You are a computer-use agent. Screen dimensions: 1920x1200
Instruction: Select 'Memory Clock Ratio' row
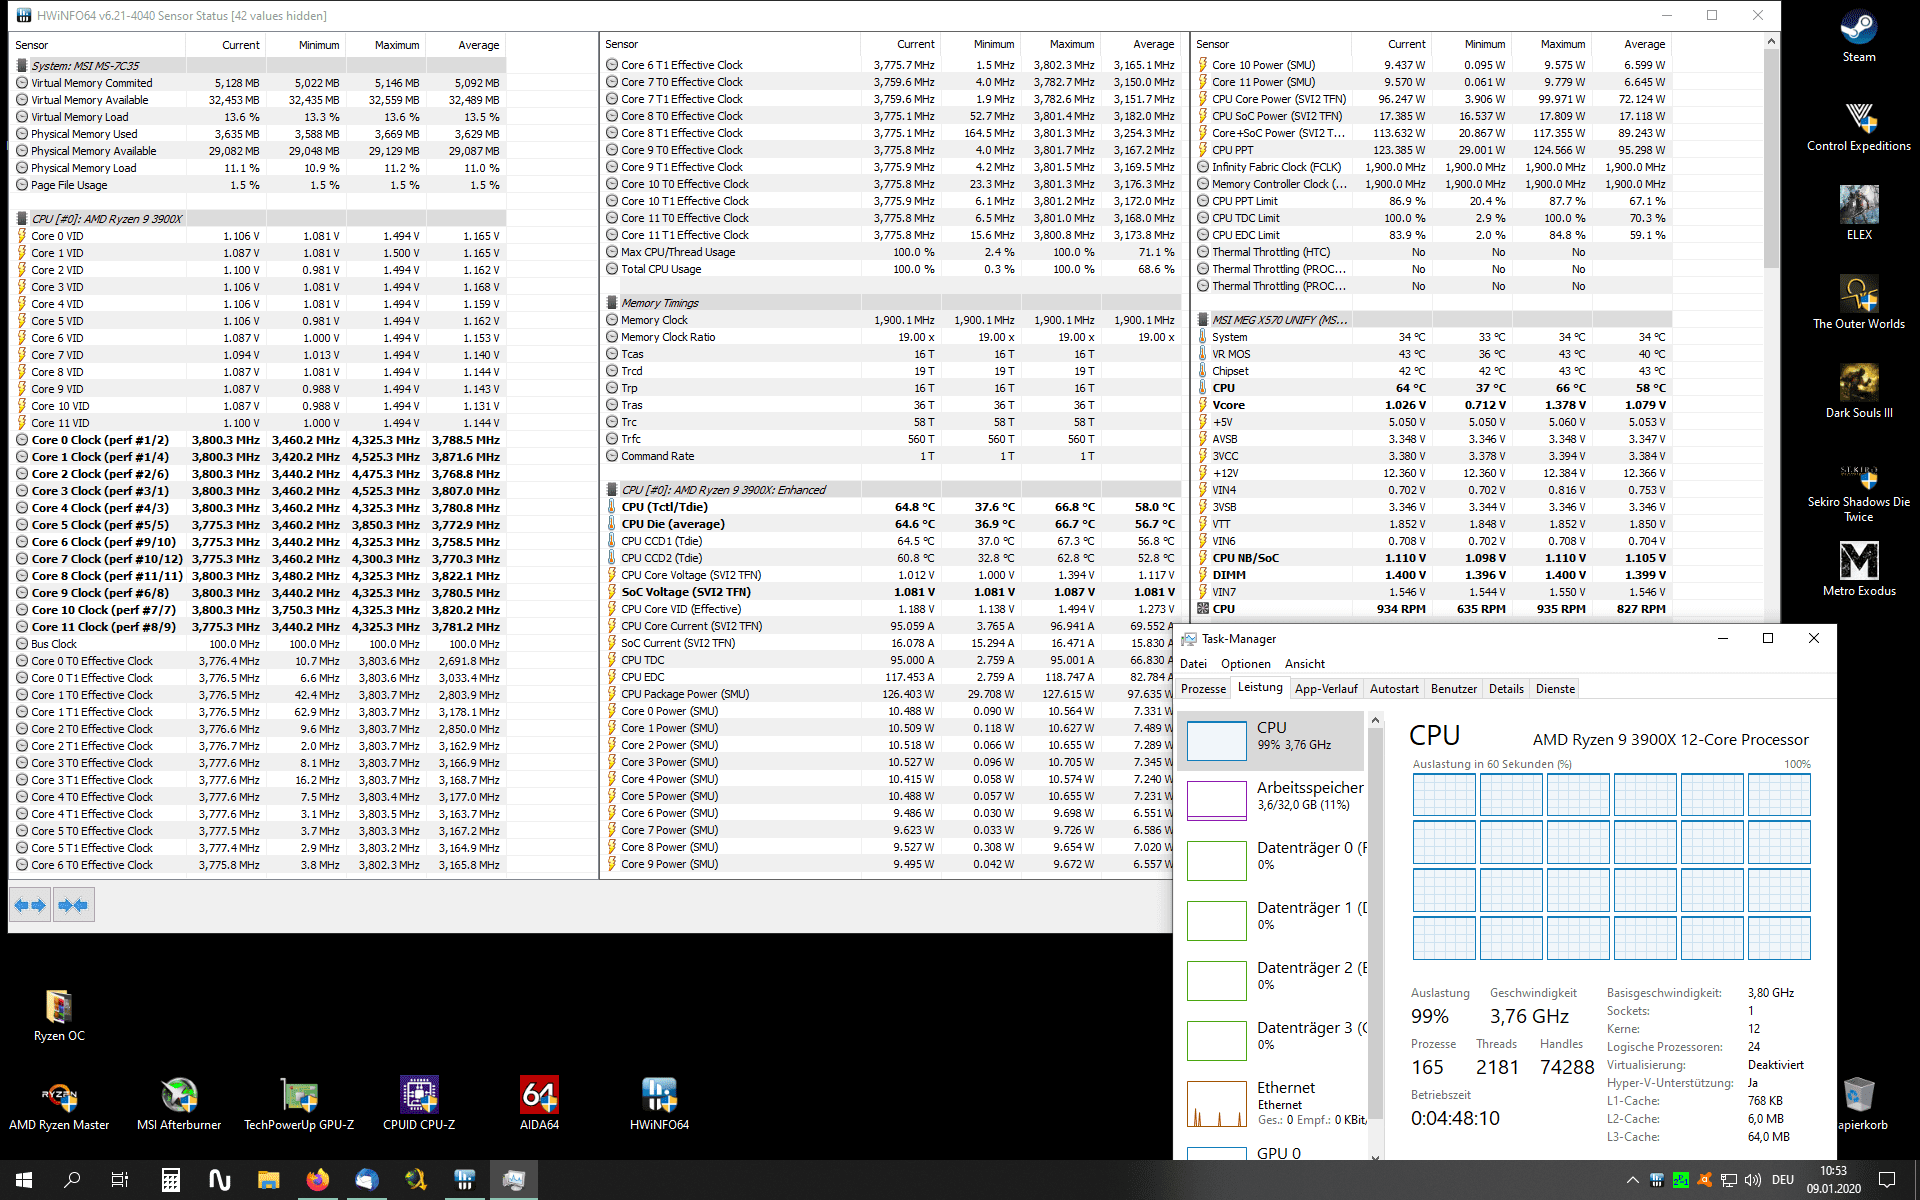(890, 337)
